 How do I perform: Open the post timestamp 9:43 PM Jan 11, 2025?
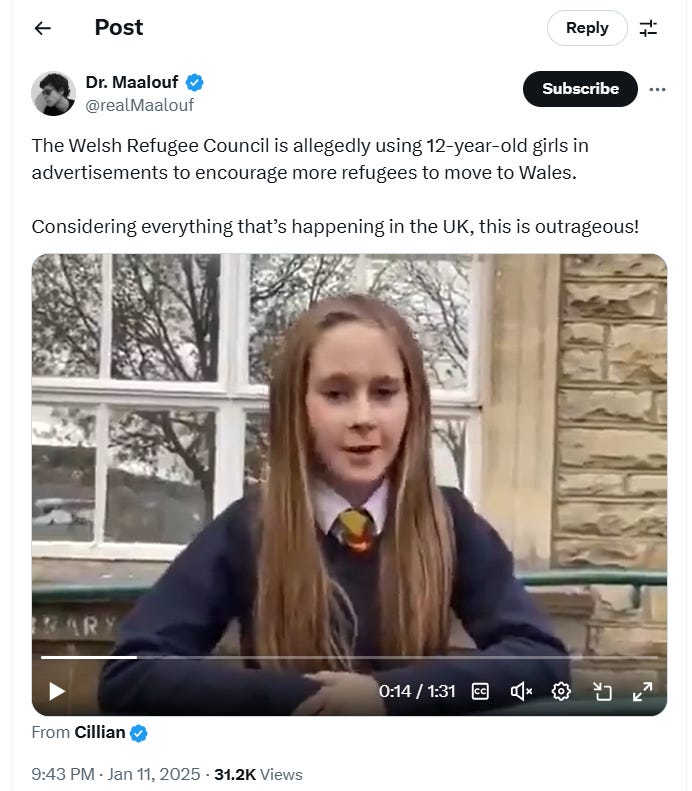(116, 774)
